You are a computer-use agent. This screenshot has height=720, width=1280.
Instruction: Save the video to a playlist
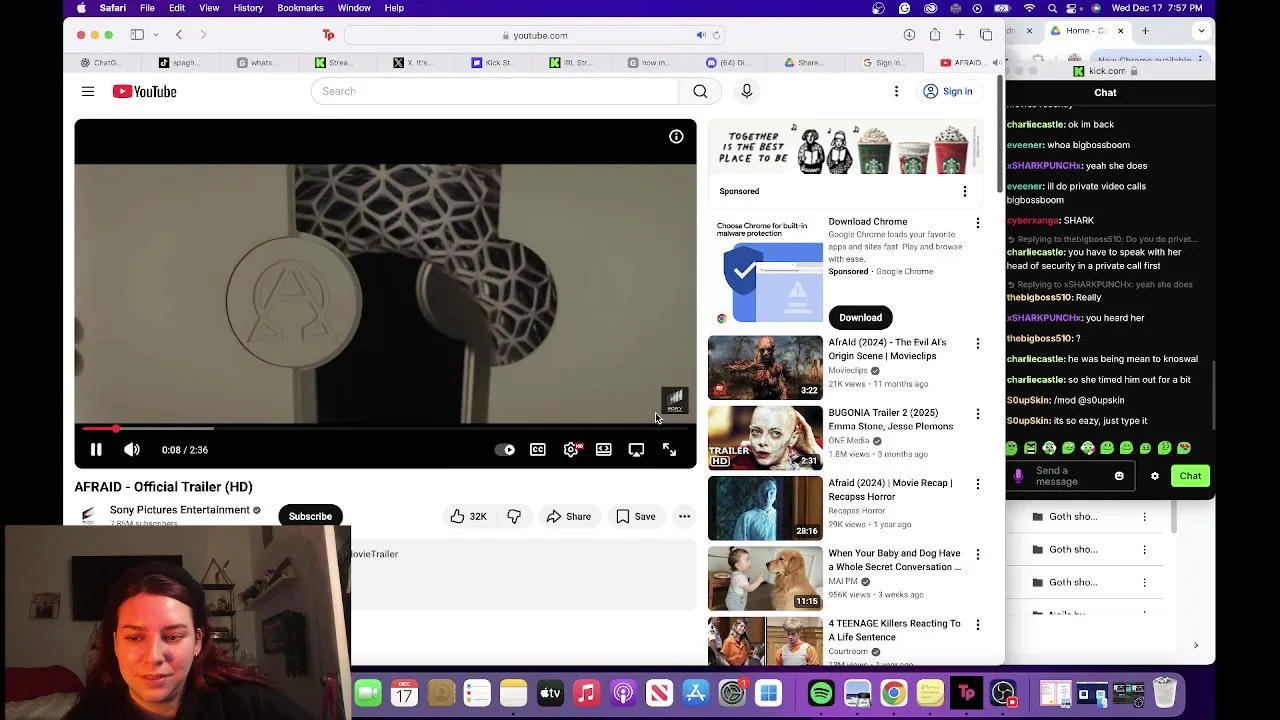[635, 516]
